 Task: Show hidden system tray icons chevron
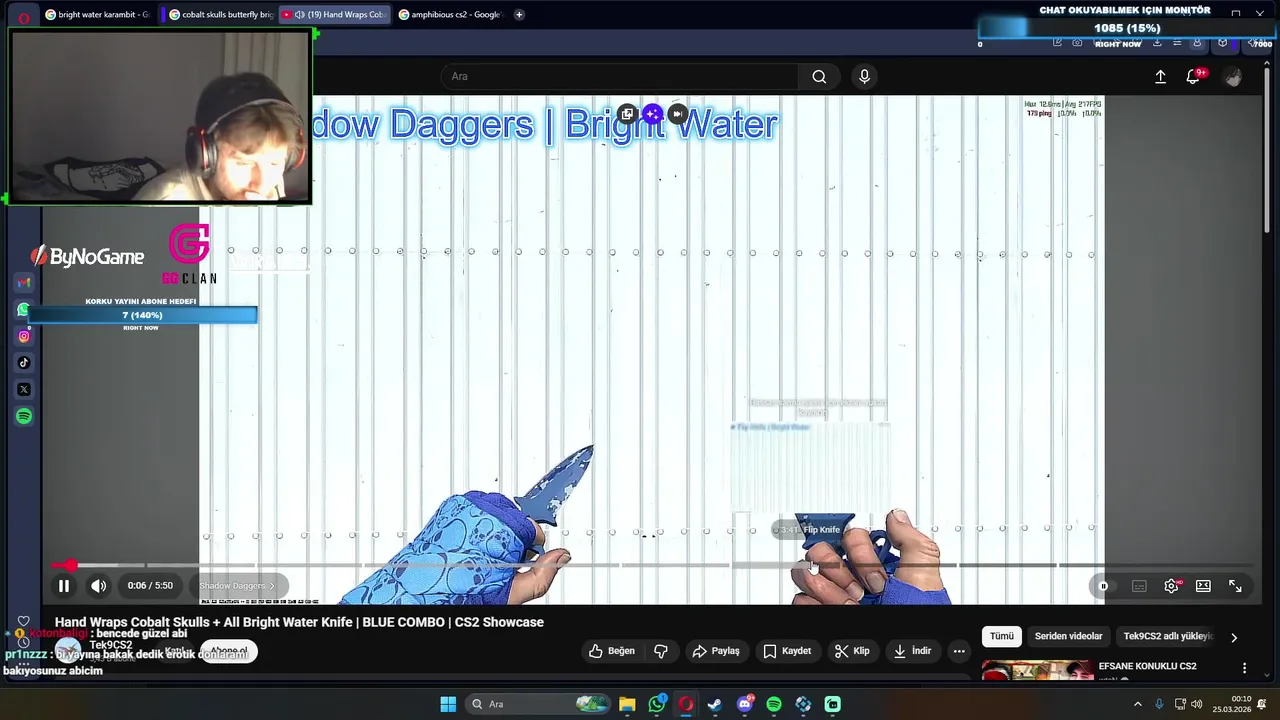click(x=1137, y=704)
